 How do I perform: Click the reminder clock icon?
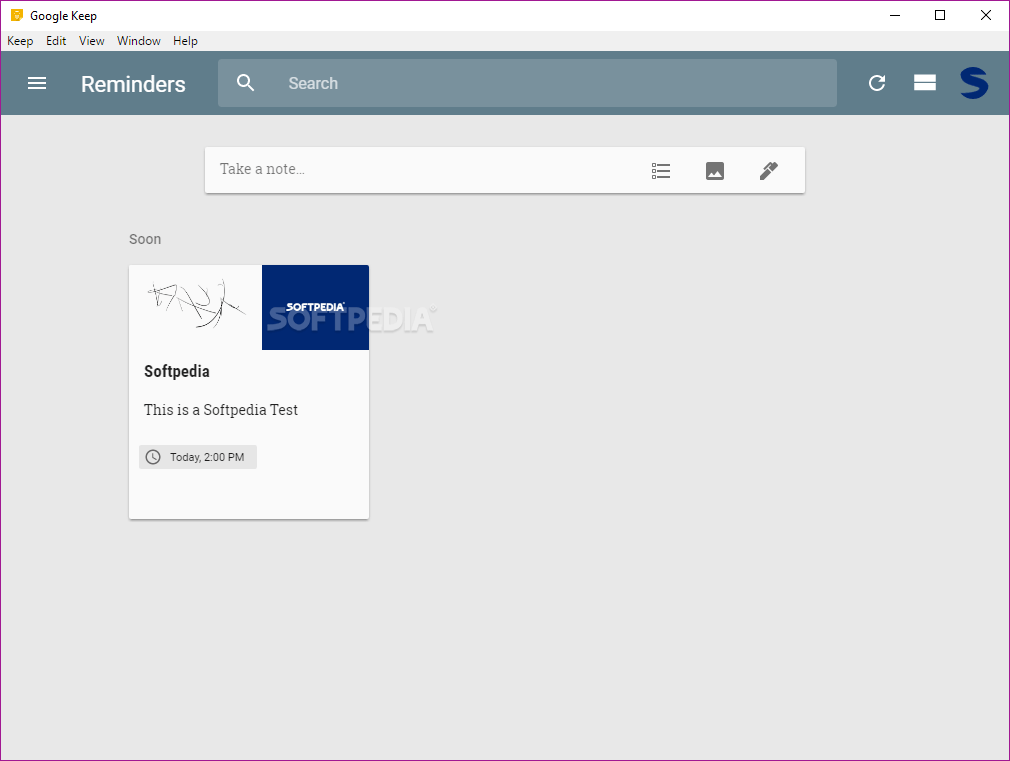click(153, 457)
